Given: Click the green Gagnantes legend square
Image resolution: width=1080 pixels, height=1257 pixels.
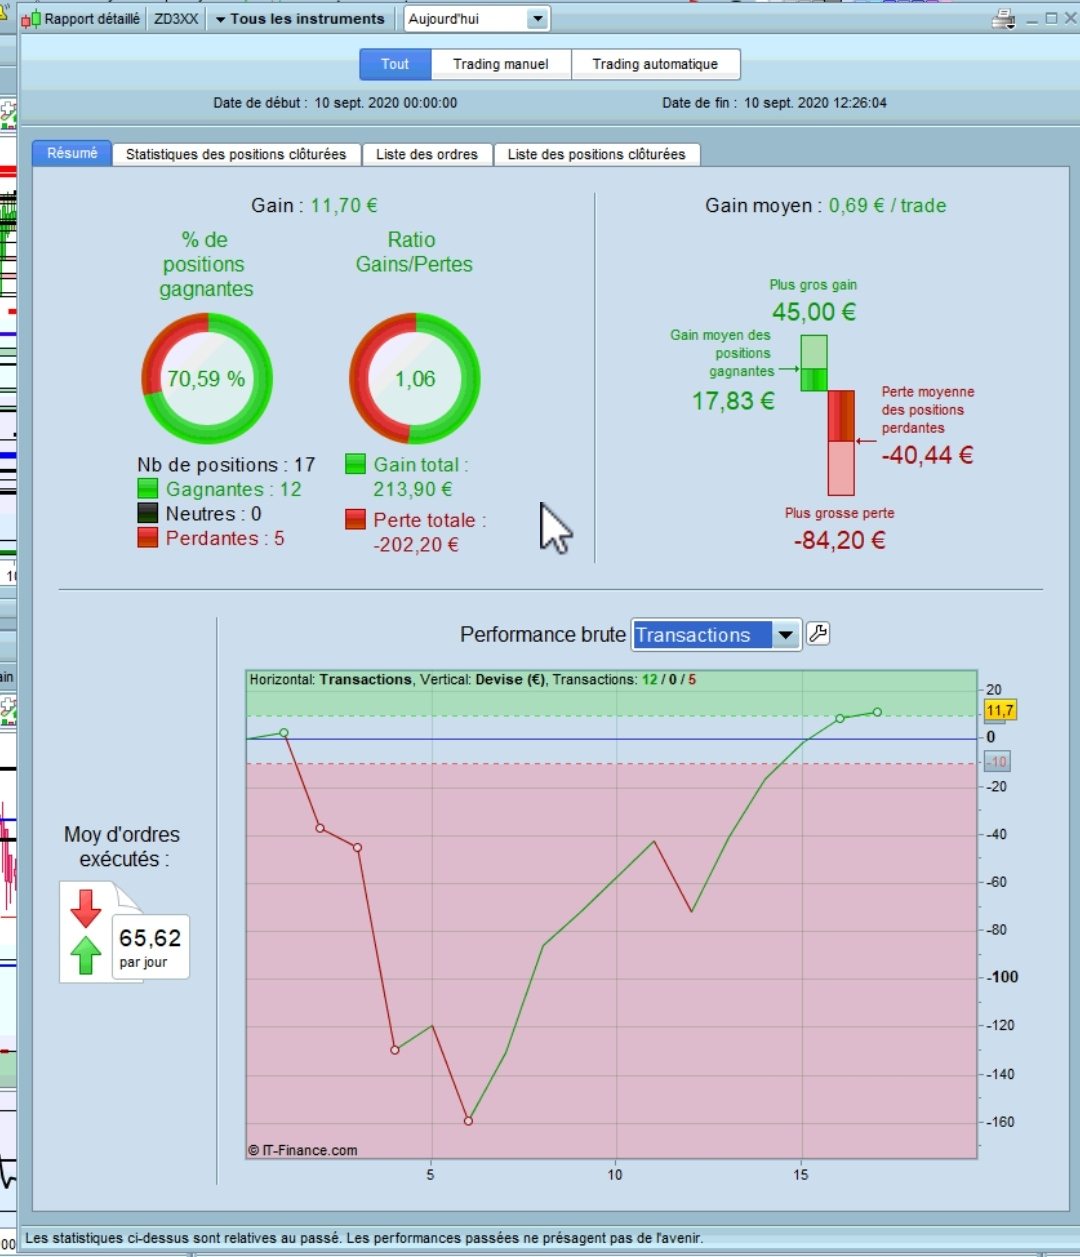Looking at the screenshot, I should pos(148,489).
